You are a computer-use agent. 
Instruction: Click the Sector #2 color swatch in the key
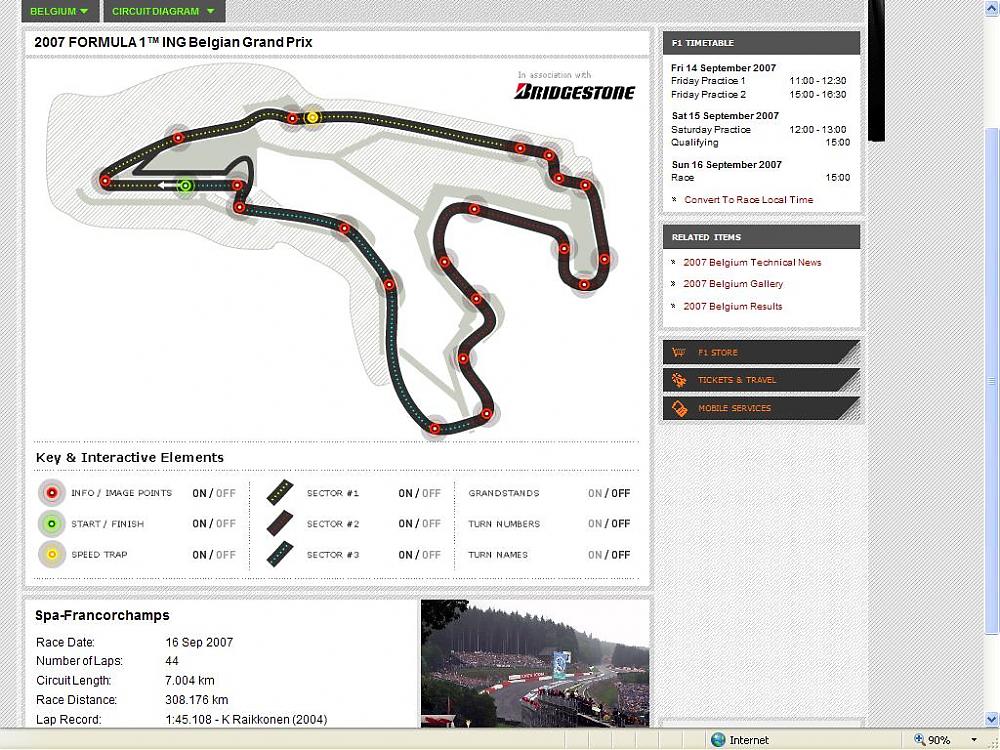280,523
